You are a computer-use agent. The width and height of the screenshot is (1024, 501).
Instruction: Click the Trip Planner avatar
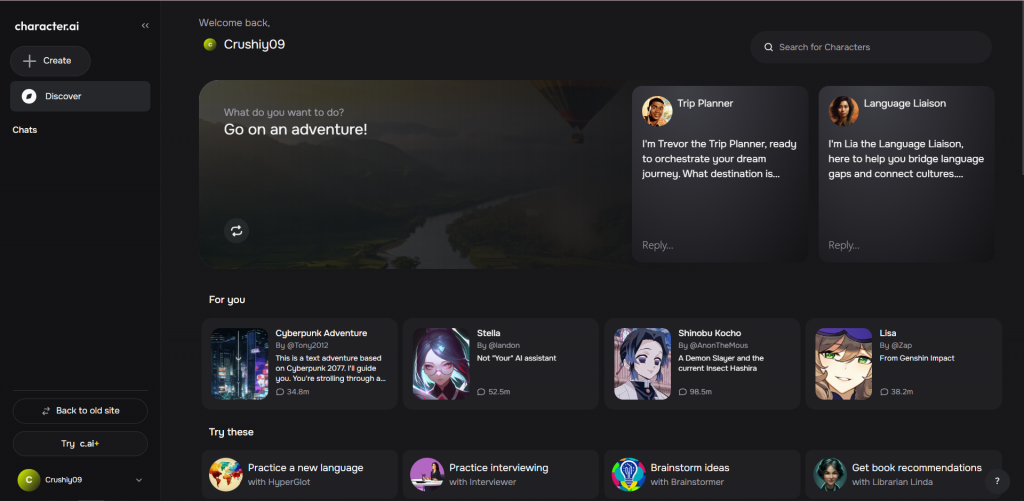[656, 110]
